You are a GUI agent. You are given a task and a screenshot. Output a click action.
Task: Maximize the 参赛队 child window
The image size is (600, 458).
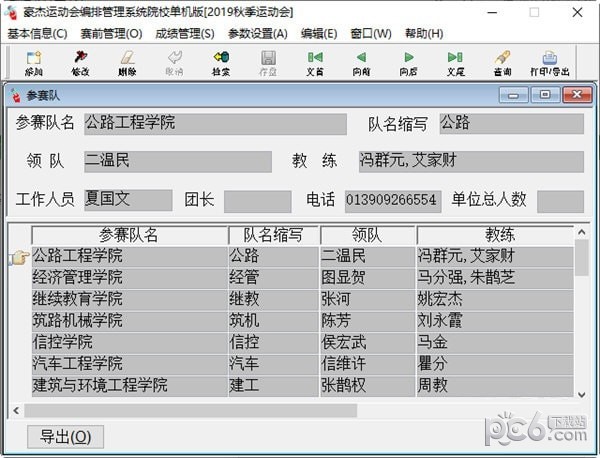click(x=545, y=95)
